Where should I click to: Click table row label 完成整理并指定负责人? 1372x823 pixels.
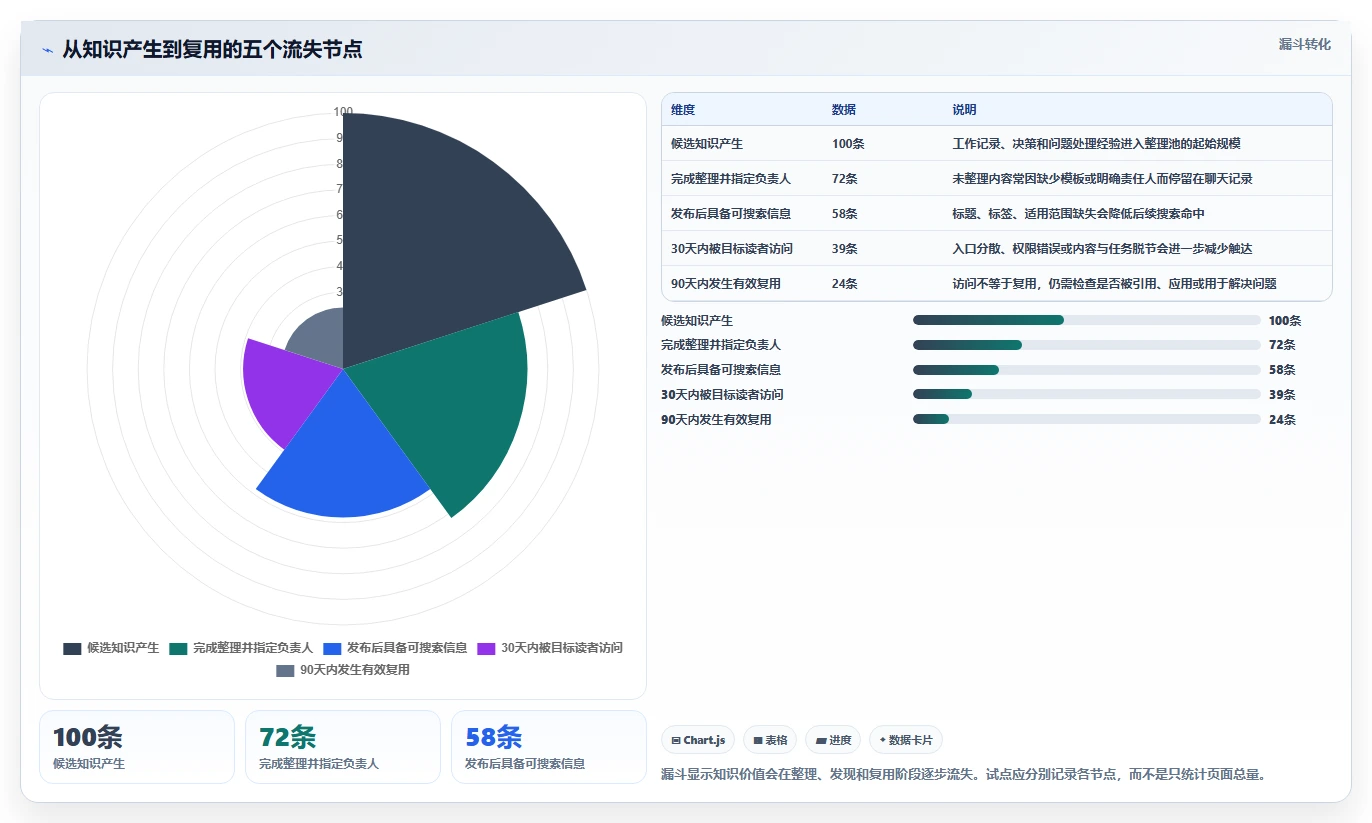731,179
